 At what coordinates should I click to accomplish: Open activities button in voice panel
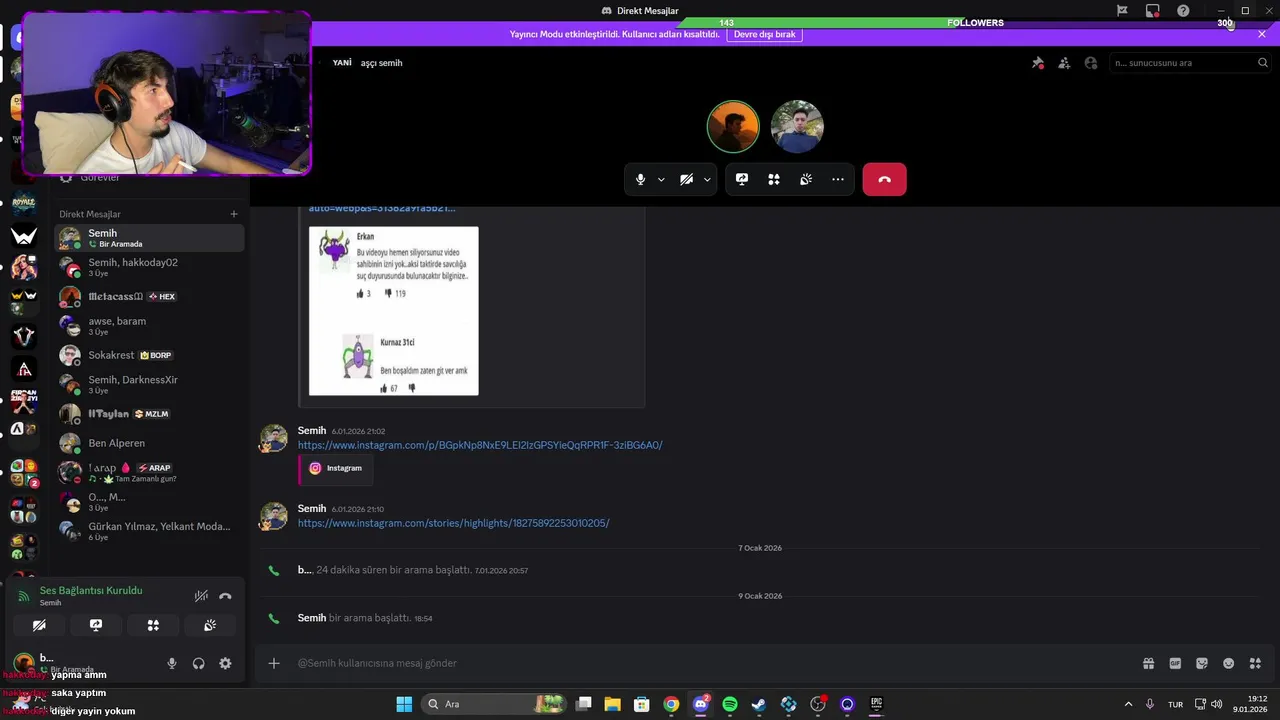point(153,625)
